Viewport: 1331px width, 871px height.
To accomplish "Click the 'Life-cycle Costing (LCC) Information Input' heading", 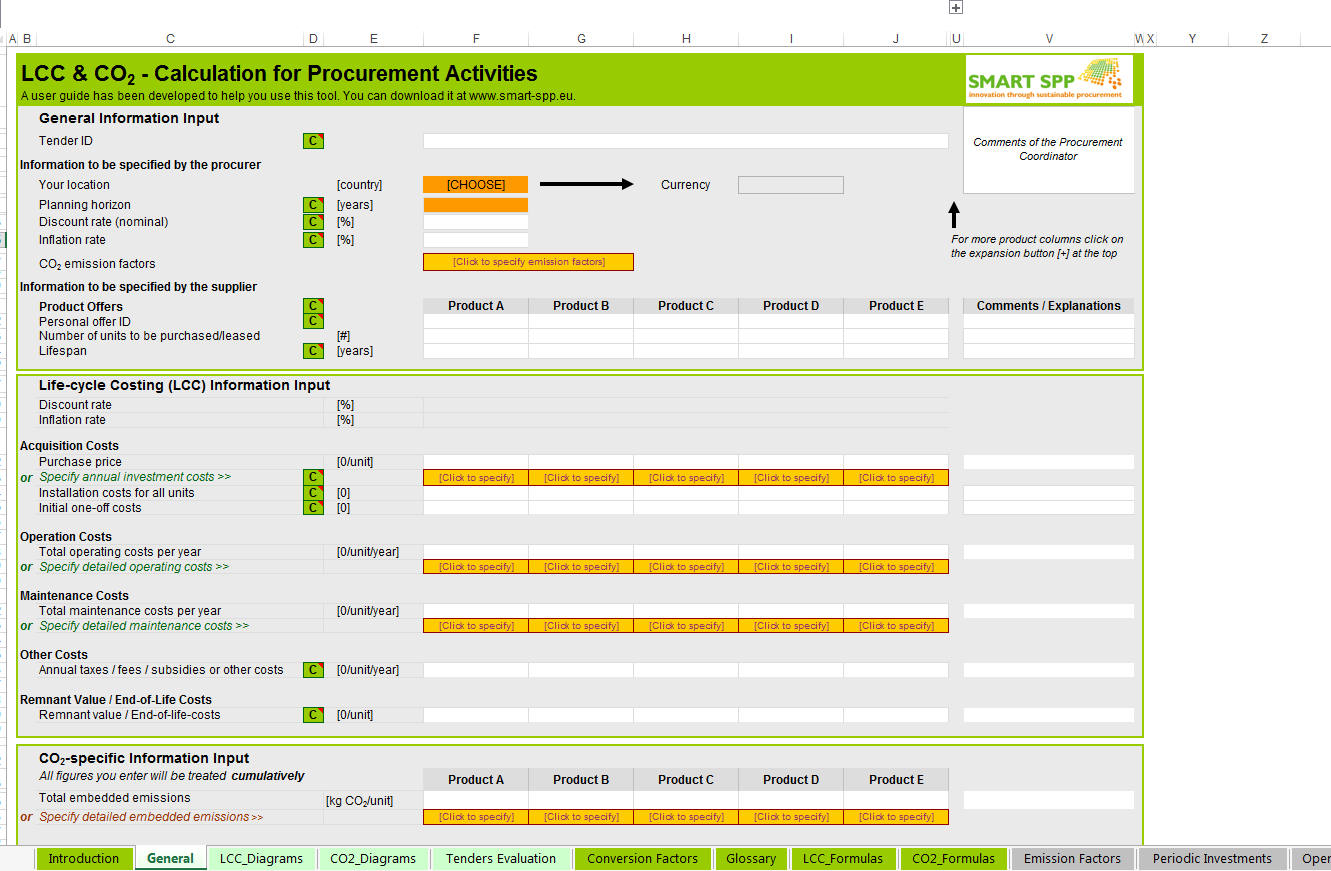I will coord(184,385).
